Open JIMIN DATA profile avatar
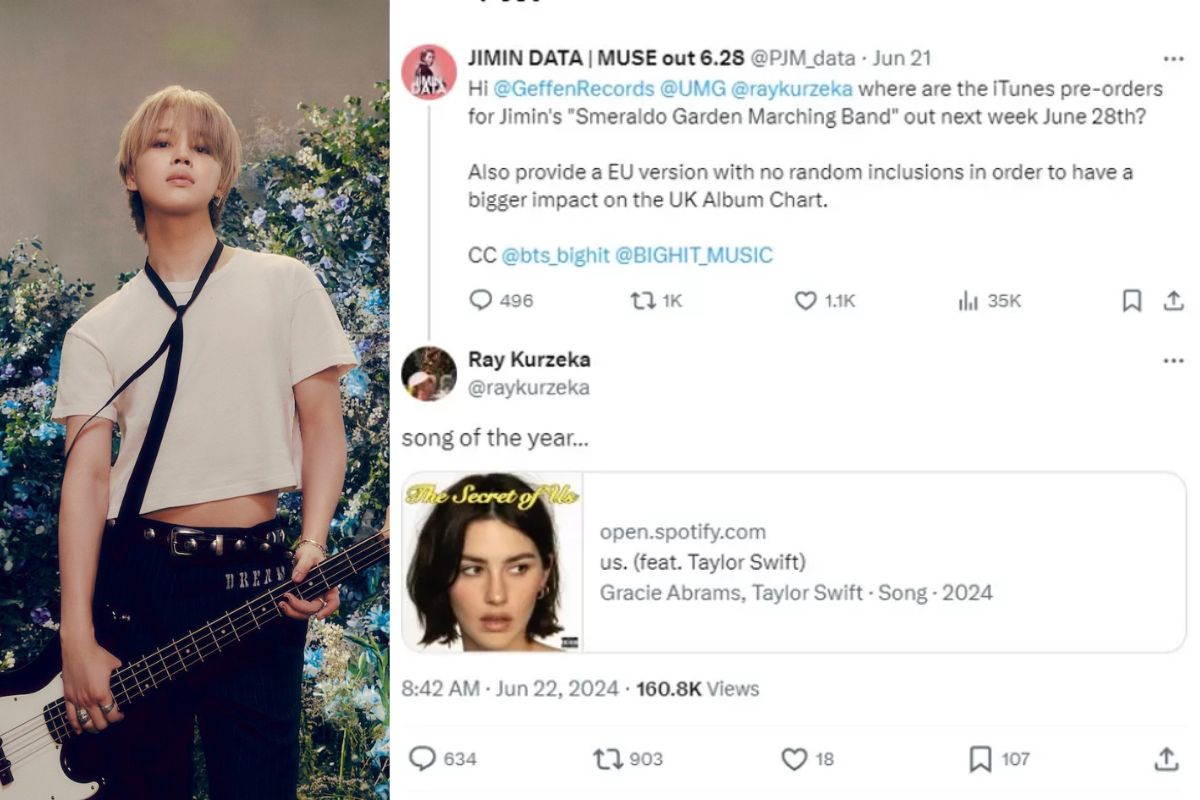Screen dimensions: 1200x800 click(429, 72)
